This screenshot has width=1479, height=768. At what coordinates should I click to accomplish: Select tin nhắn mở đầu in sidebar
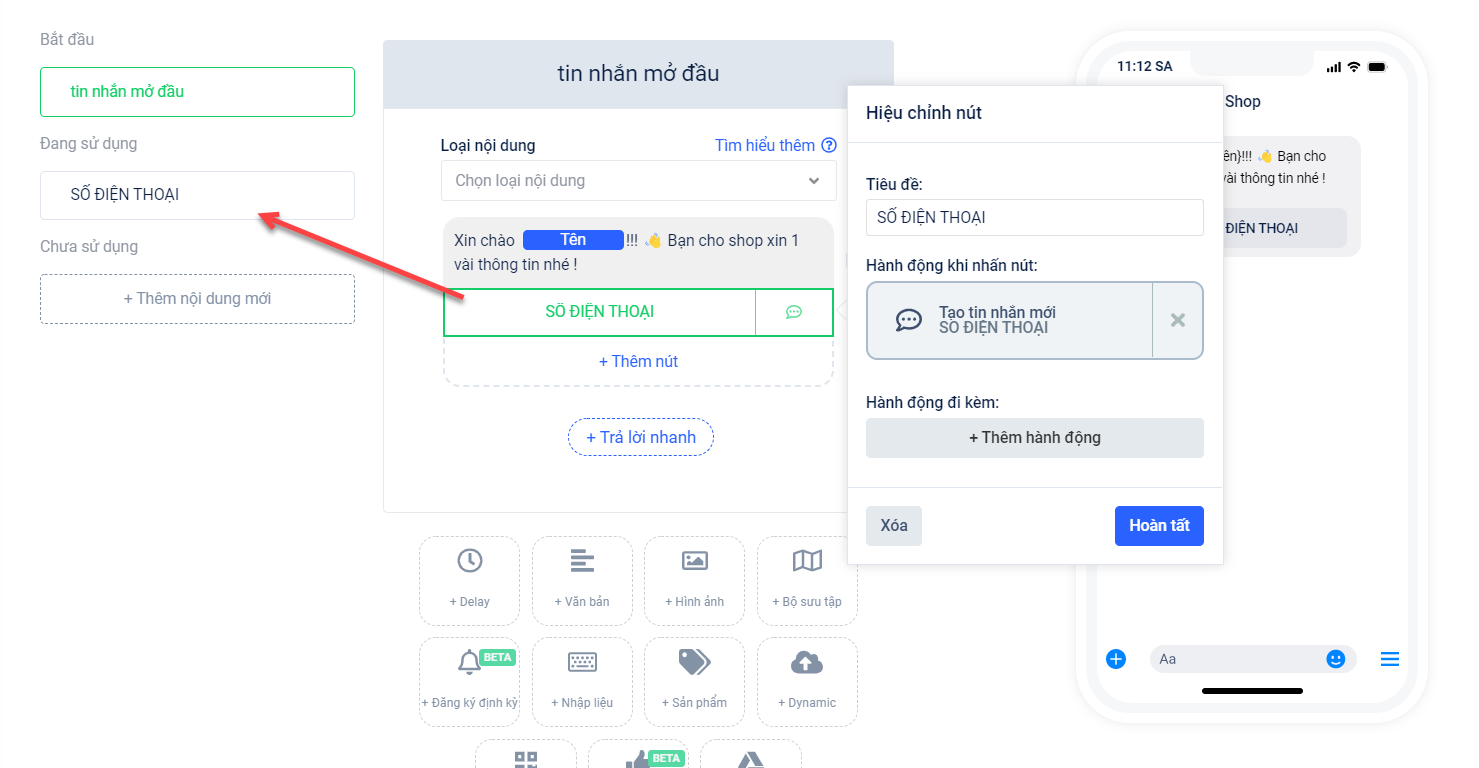pyautogui.click(x=197, y=92)
